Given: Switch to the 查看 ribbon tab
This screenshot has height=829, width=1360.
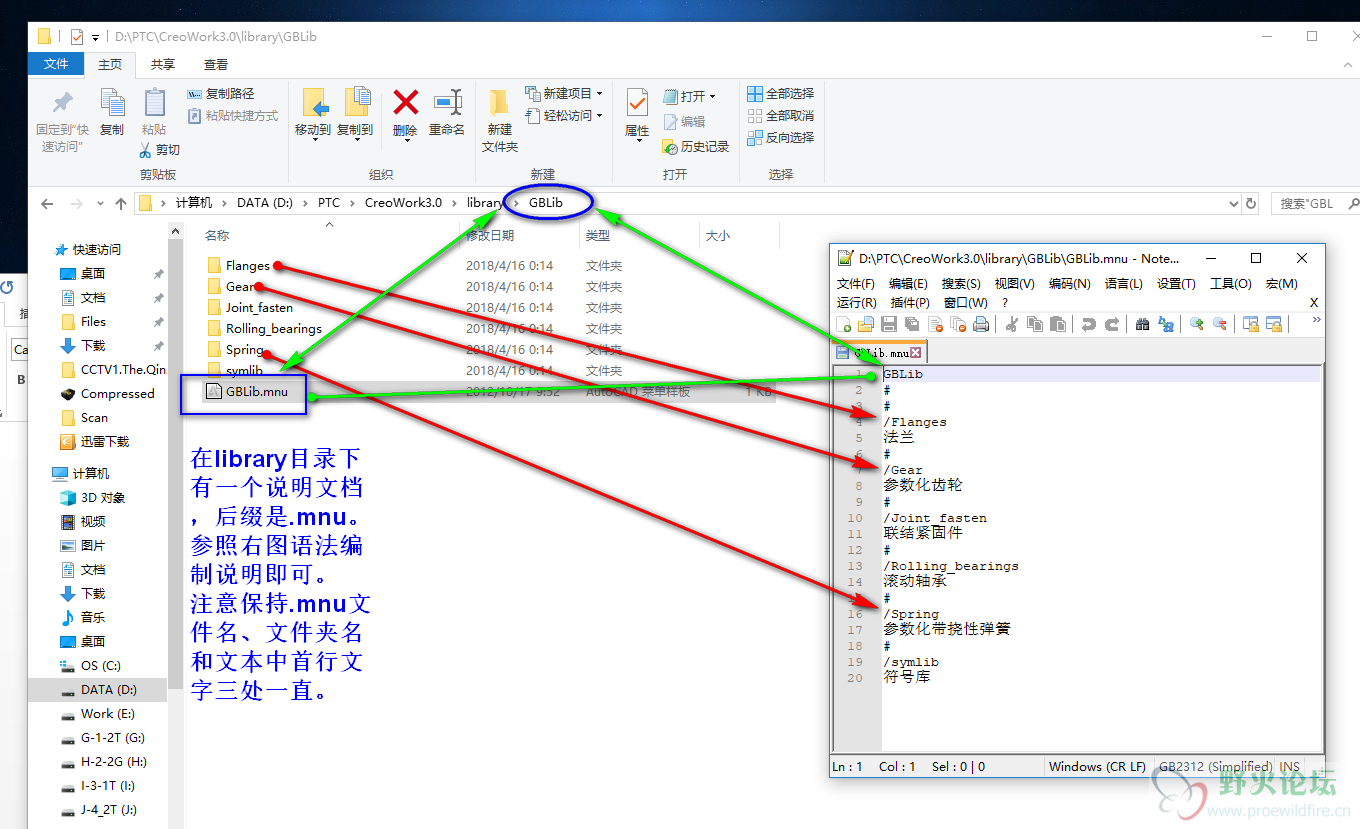Looking at the screenshot, I should 216,64.
